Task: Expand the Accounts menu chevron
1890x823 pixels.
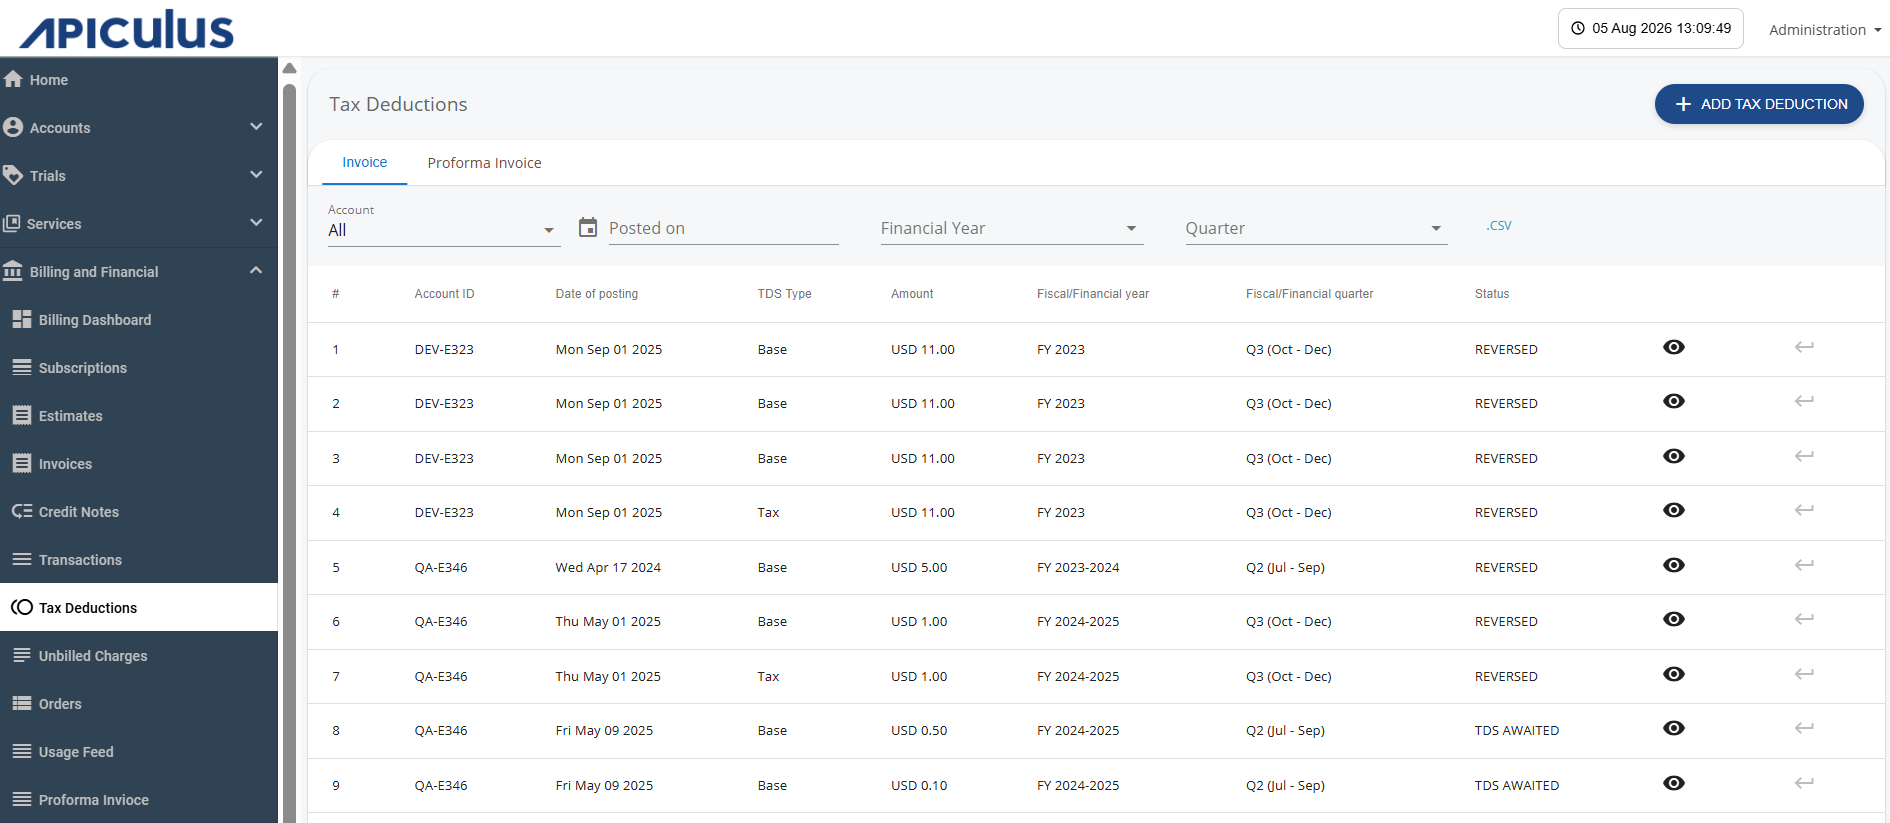Action: coord(256,127)
